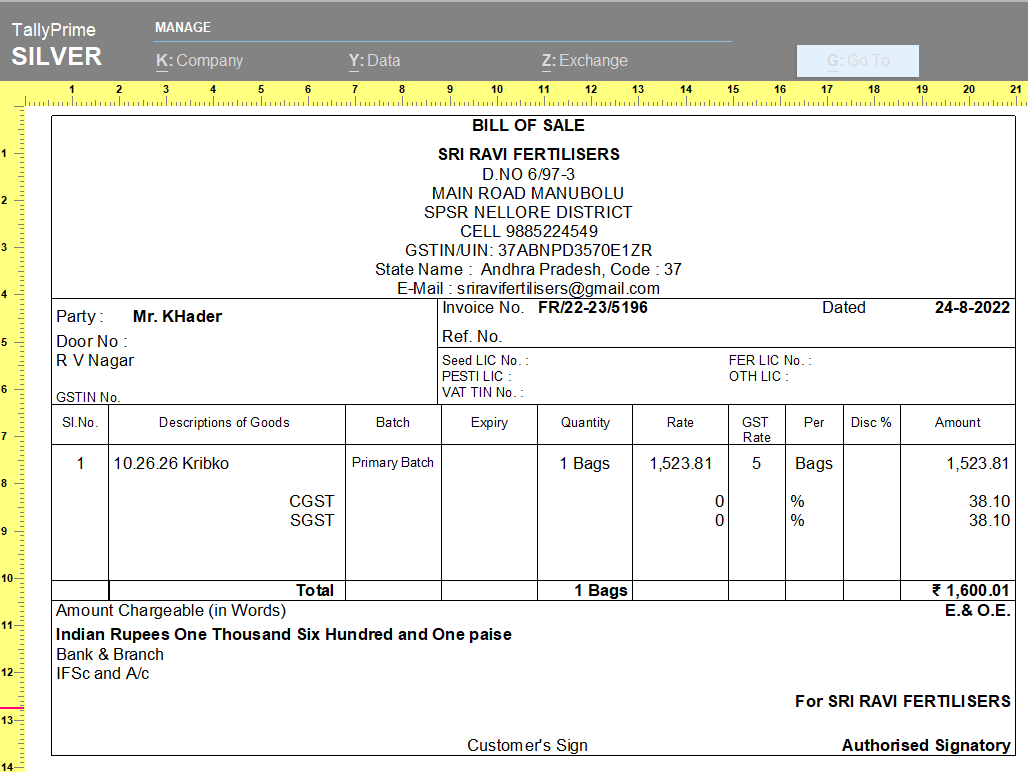The image size is (1028, 776).
Task: Click the Disc % column header
Action: pos(871,423)
